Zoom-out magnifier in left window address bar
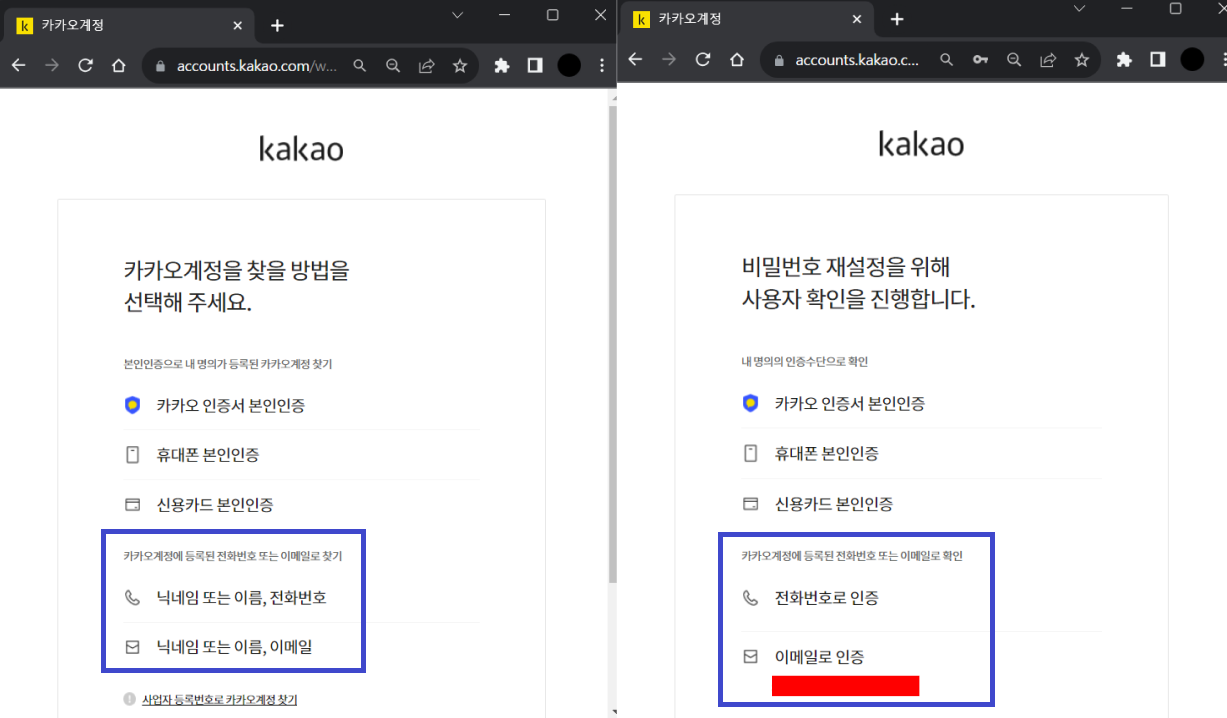The image size is (1227, 718). (393, 65)
